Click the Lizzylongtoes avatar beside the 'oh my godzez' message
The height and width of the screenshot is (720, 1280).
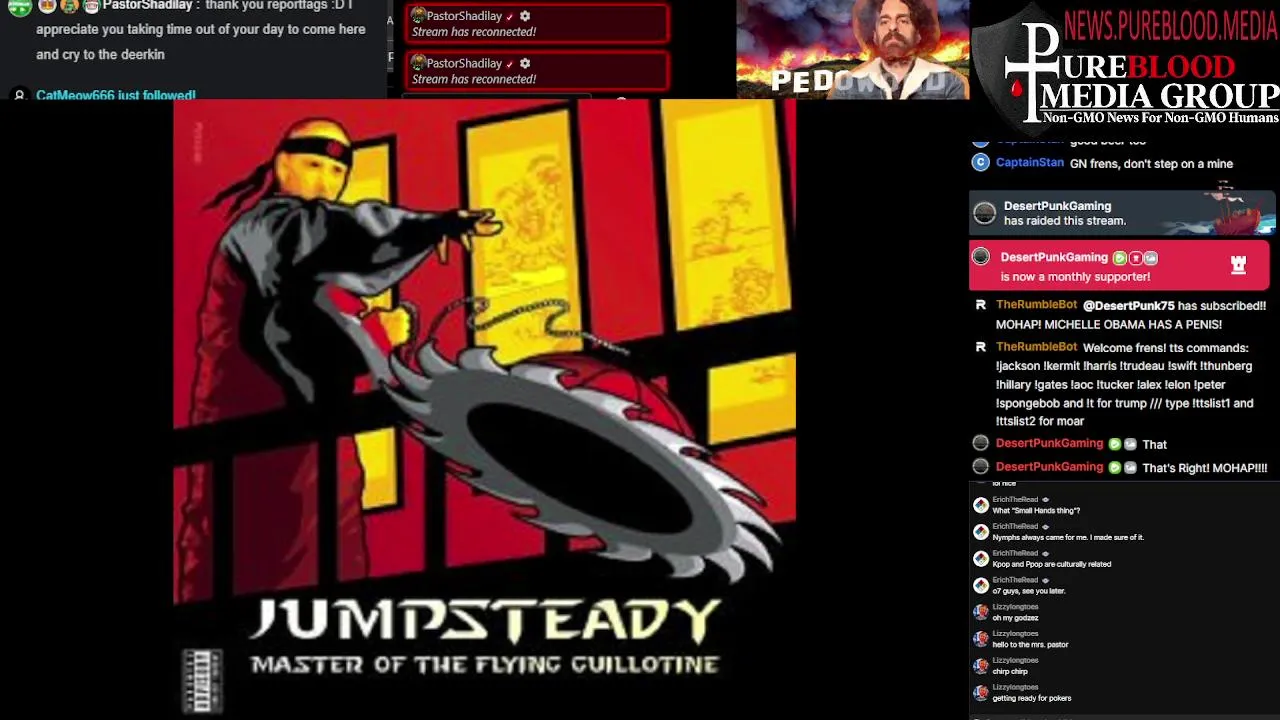click(x=981, y=612)
